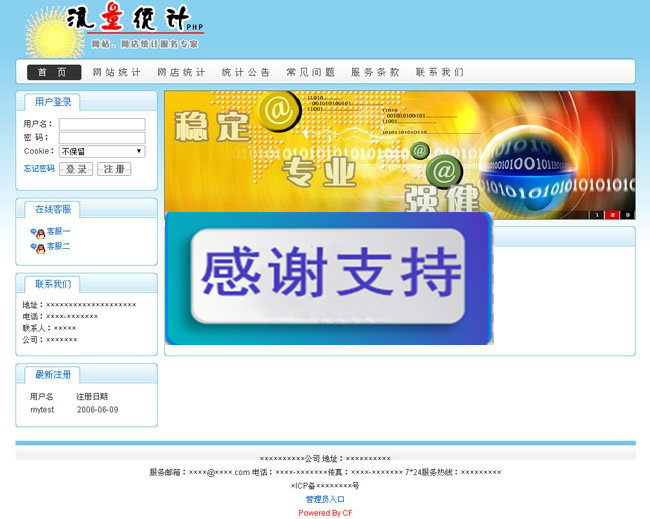Go to the 网站统计 menu item

tap(116, 72)
